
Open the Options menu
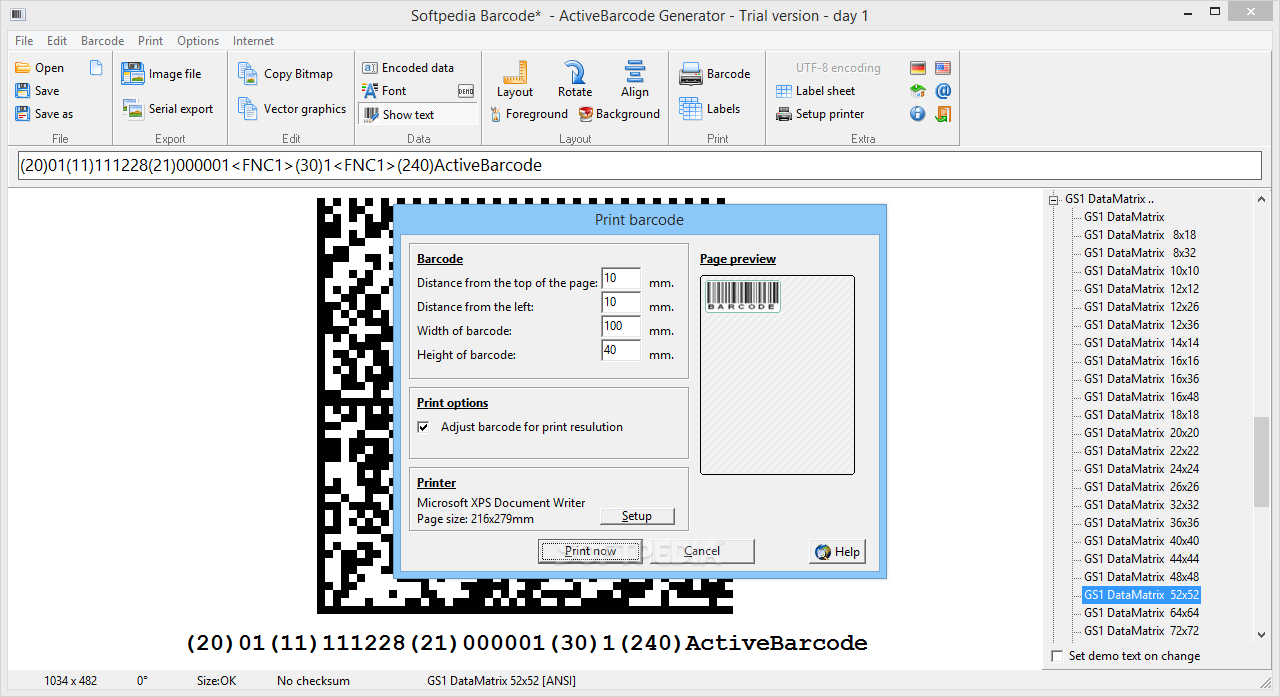(x=198, y=41)
